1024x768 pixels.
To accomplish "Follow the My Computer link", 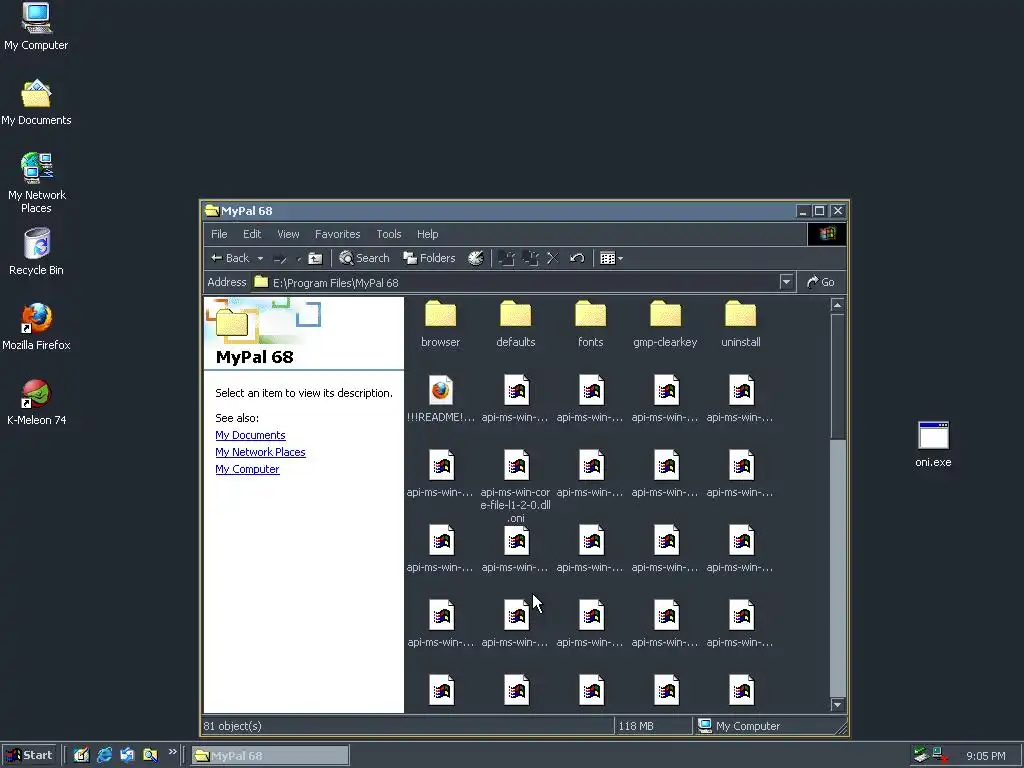I will [x=247, y=469].
